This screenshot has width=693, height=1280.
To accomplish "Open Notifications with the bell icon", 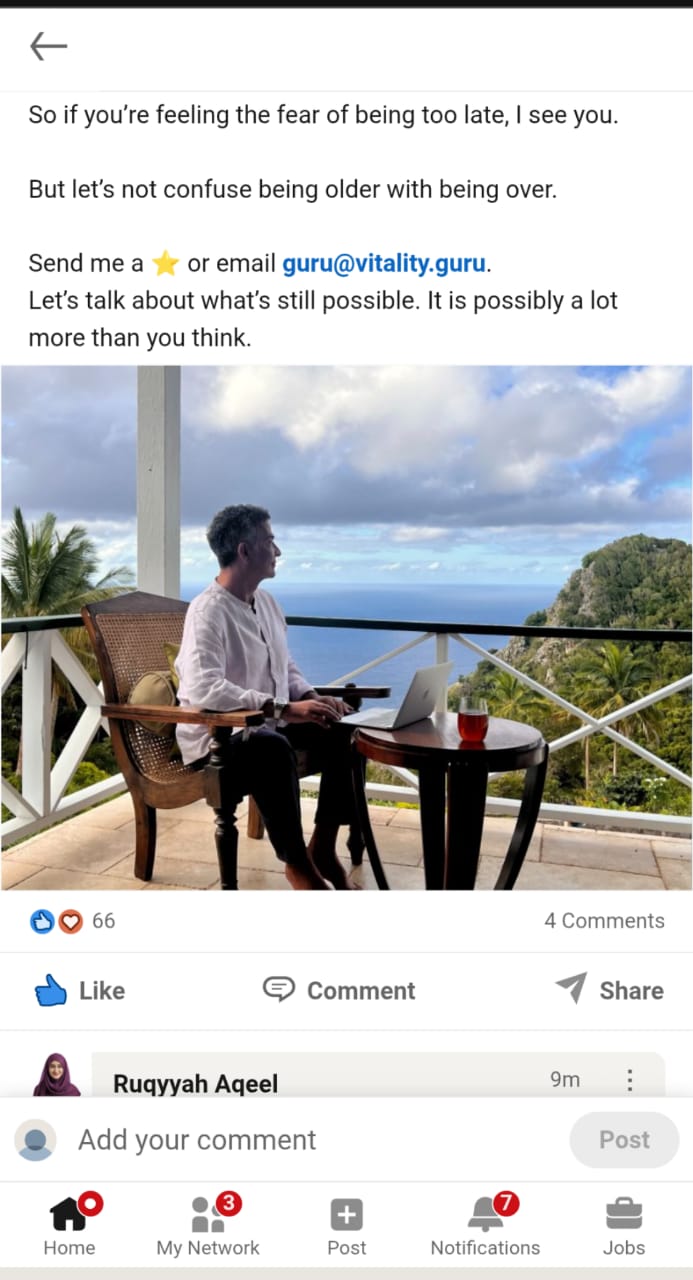I will [485, 1225].
